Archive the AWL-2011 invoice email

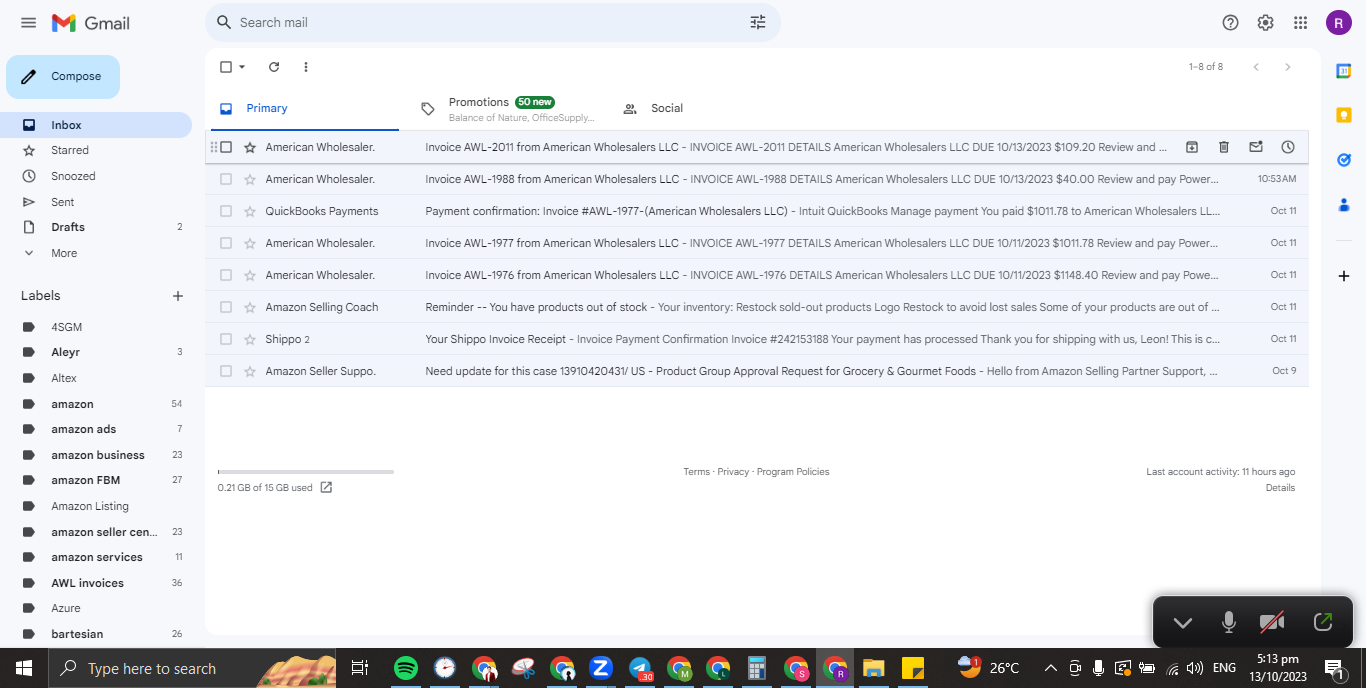coord(1192,147)
